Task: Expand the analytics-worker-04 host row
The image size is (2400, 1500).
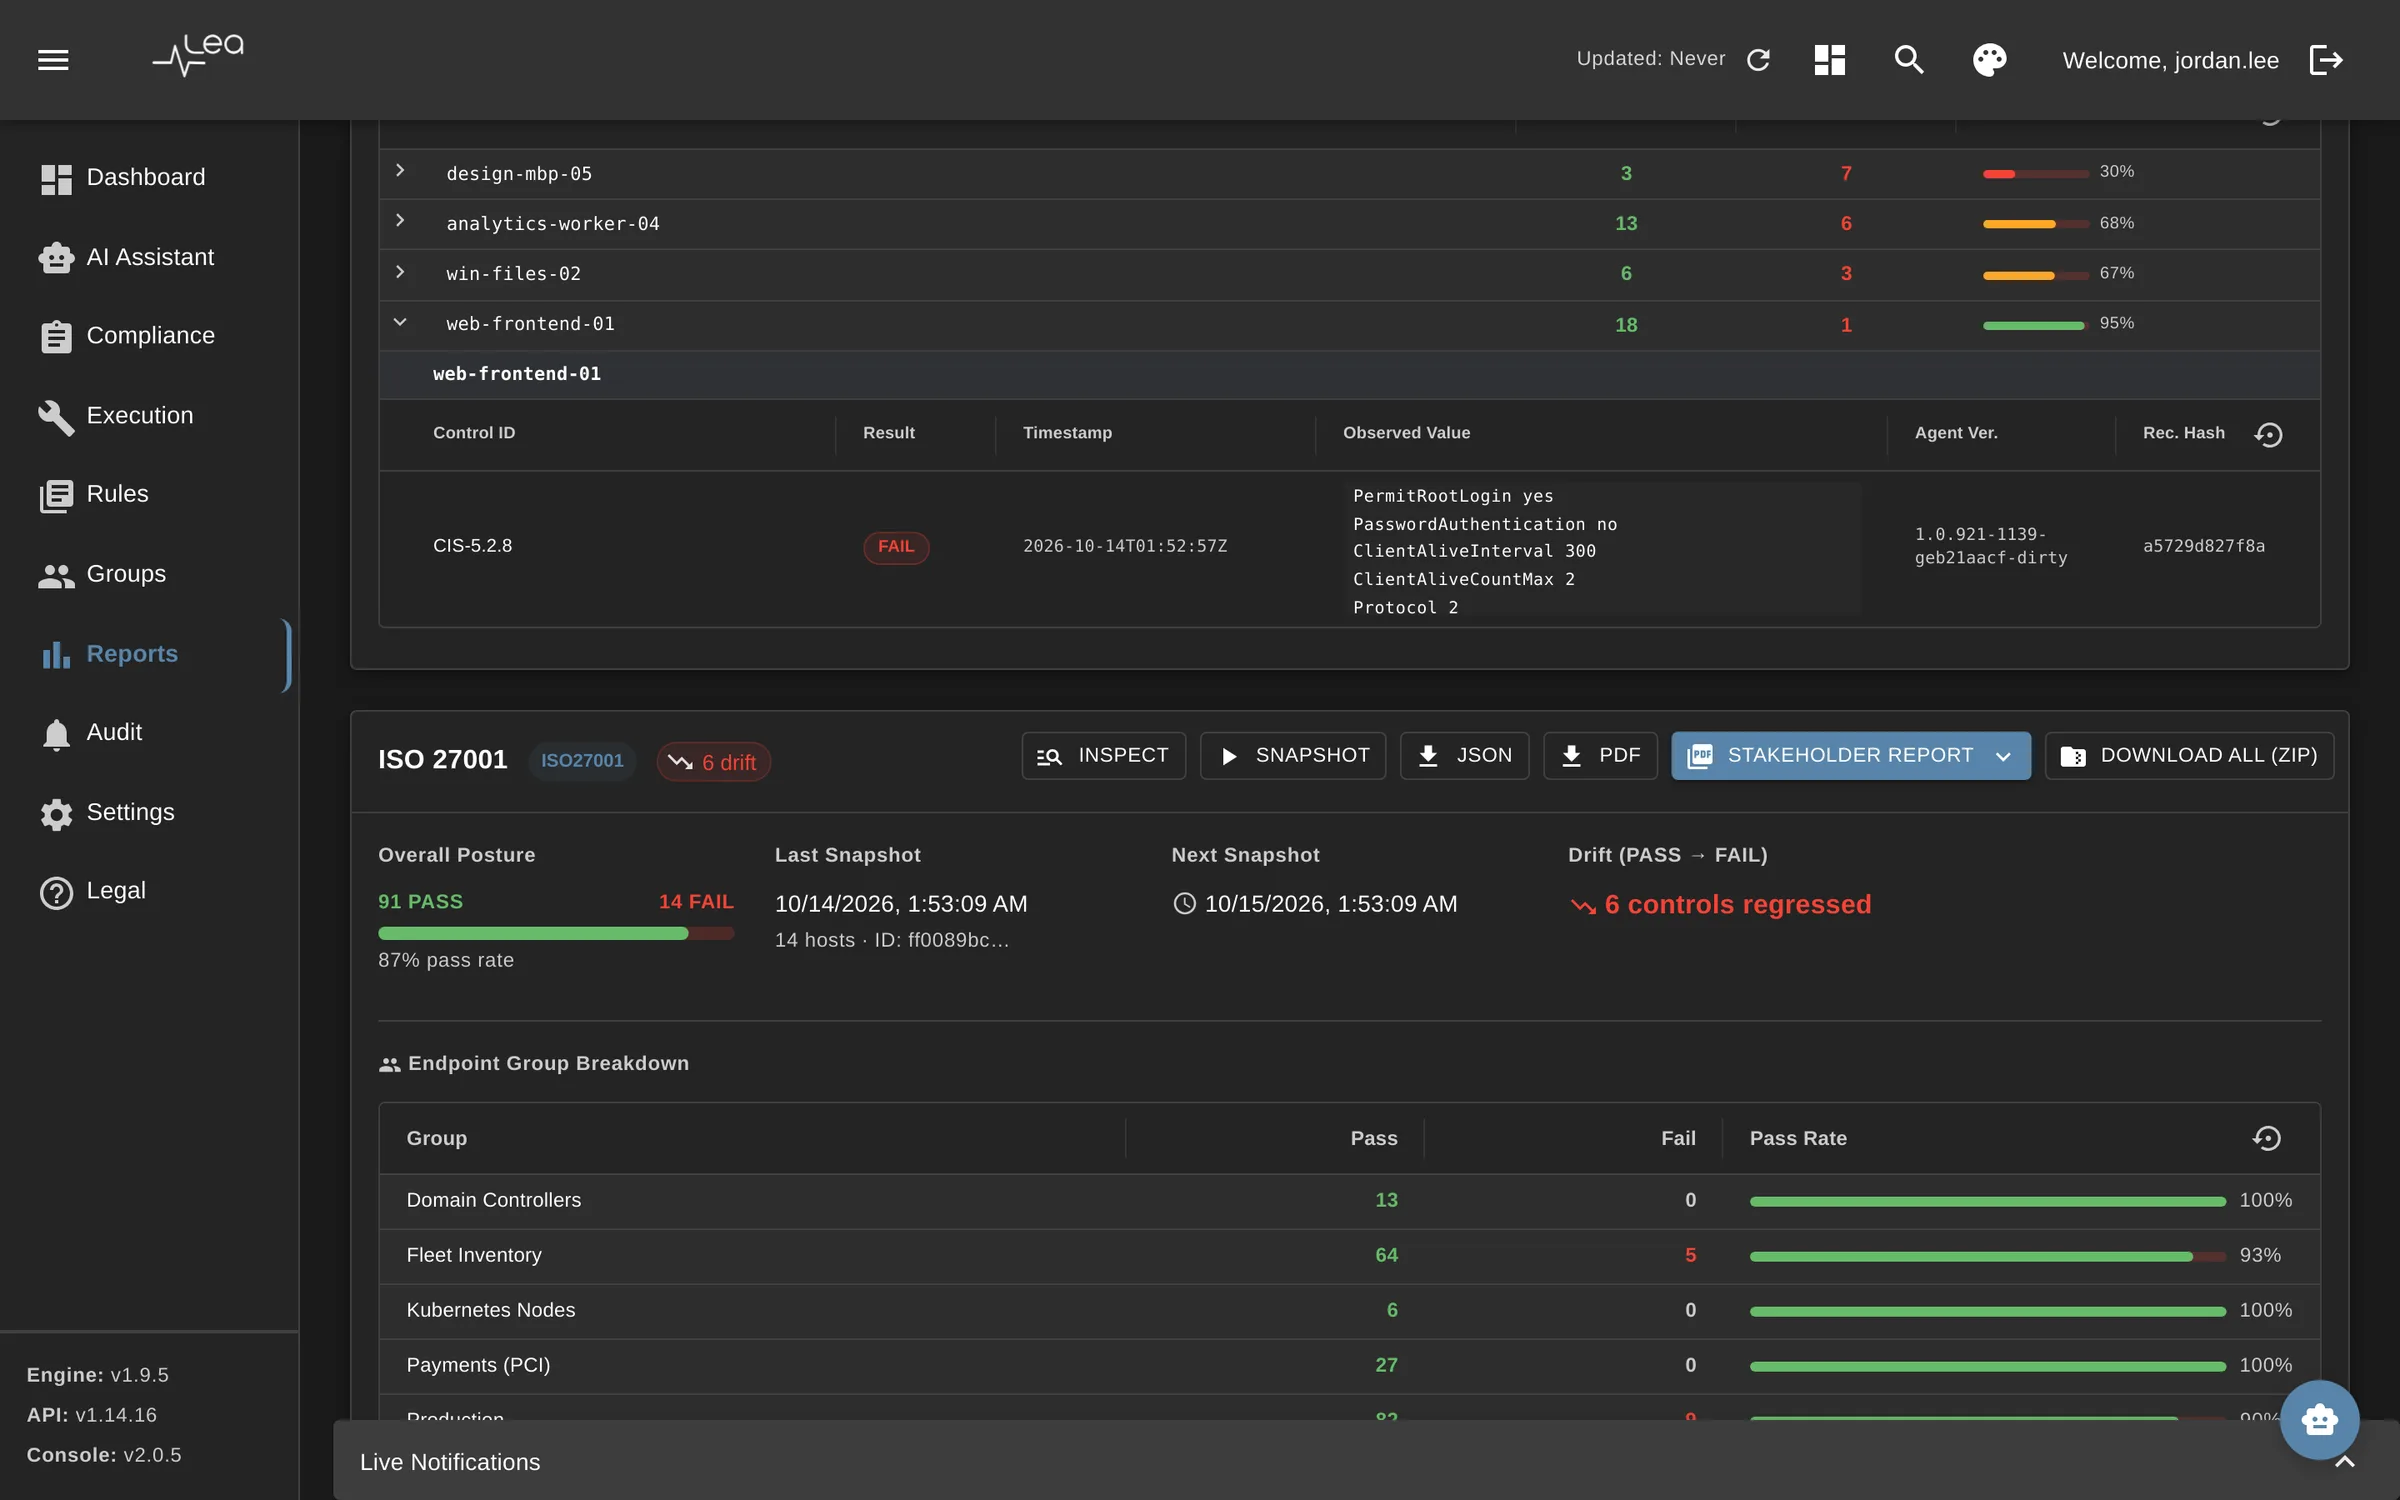Action: (x=400, y=220)
